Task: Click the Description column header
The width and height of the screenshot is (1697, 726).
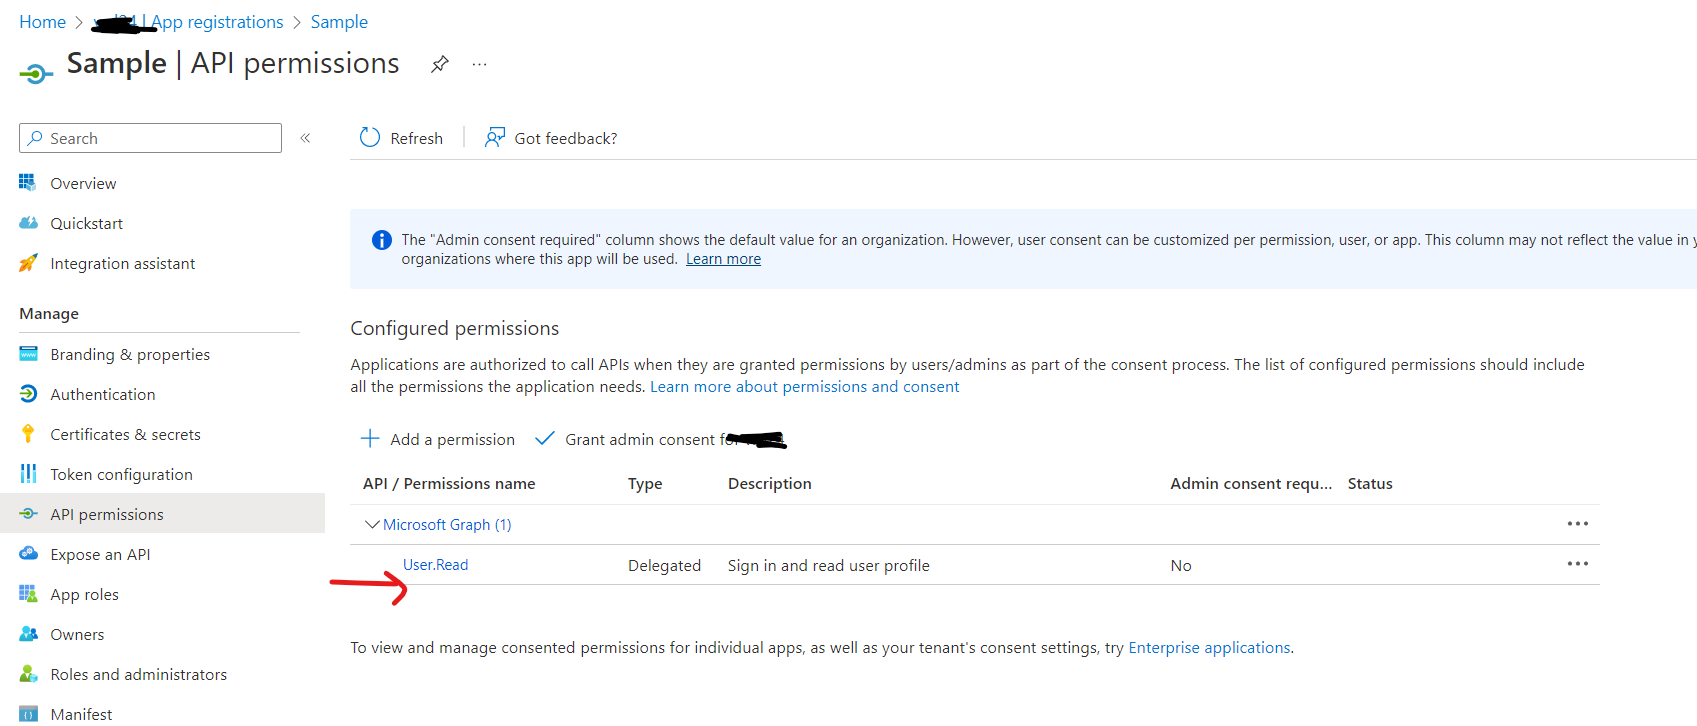Action: pos(770,483)
